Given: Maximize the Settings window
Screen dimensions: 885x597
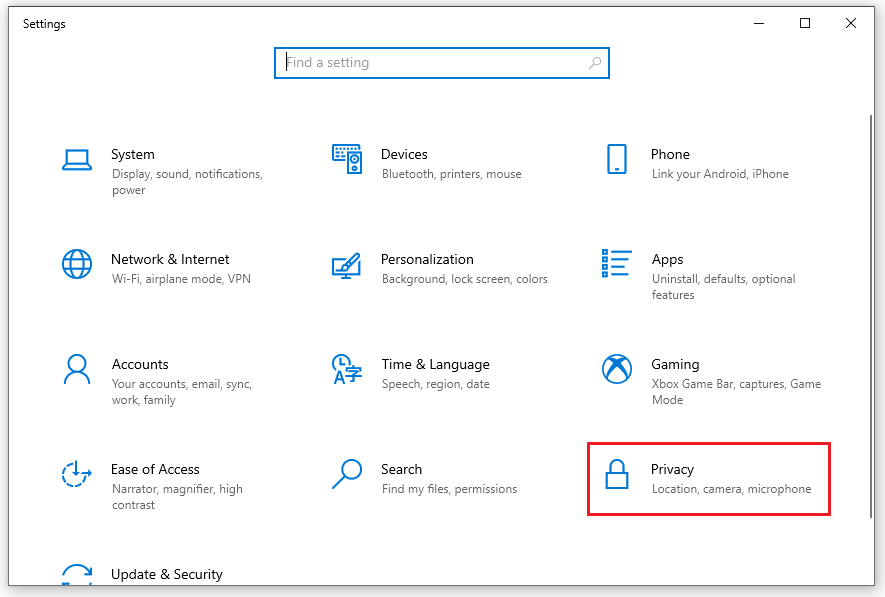Looking at the screenshot, I should click(x=805, y=23).
